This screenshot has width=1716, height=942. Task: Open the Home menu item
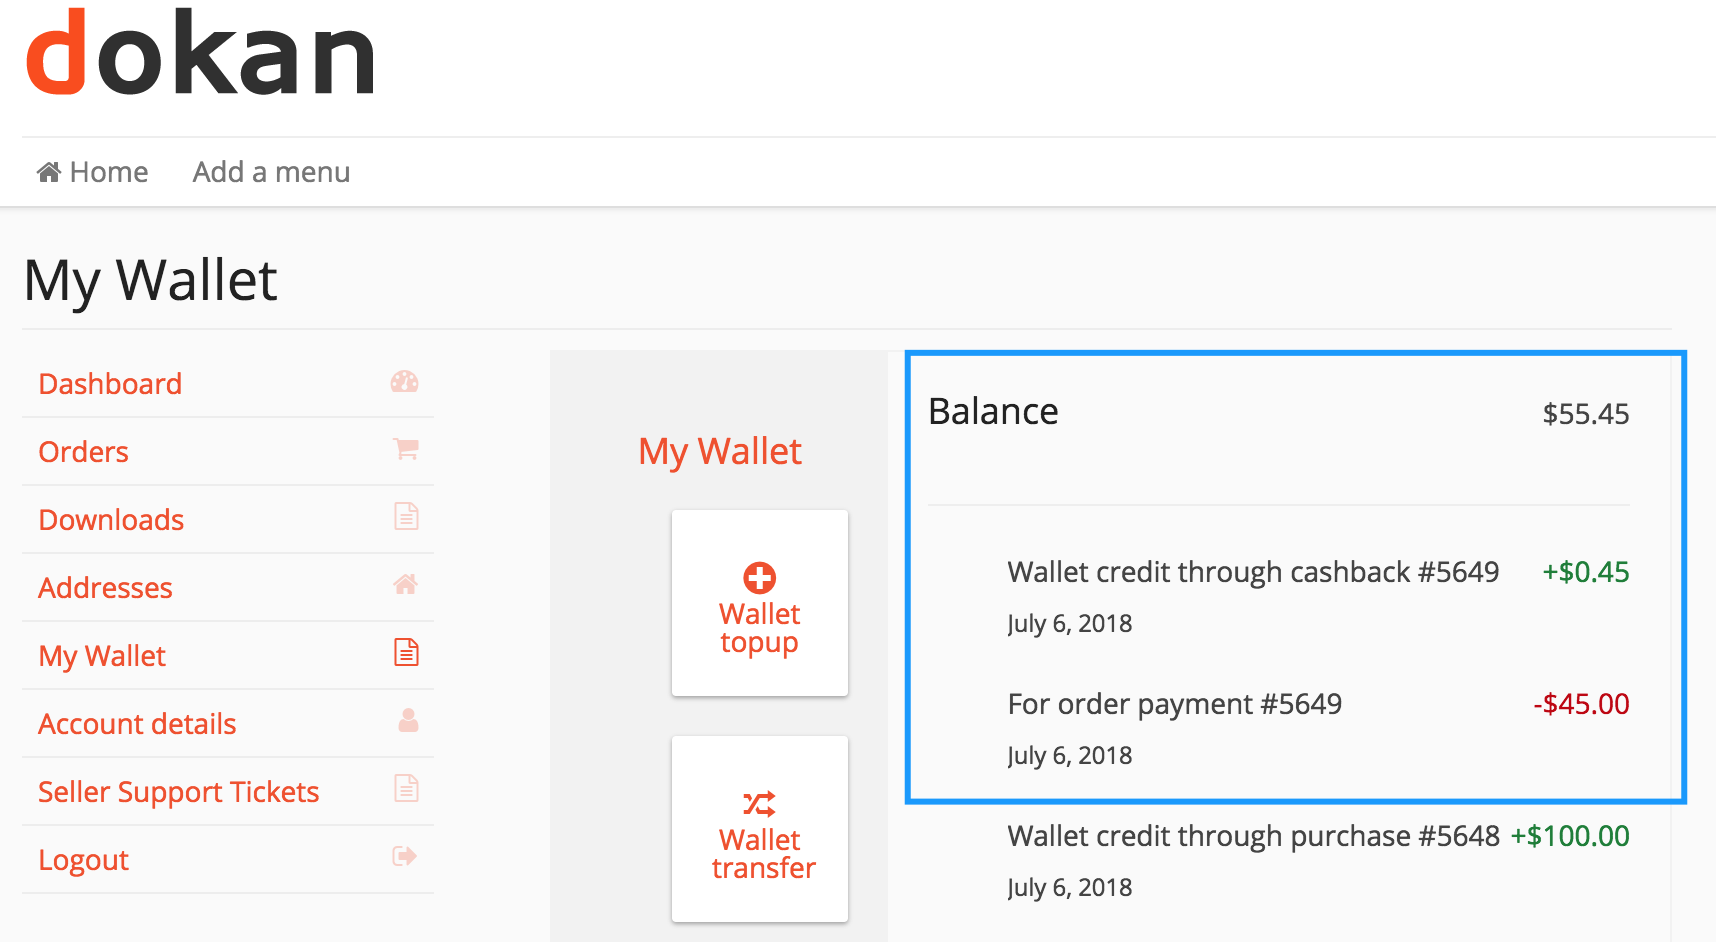[92, 172]
